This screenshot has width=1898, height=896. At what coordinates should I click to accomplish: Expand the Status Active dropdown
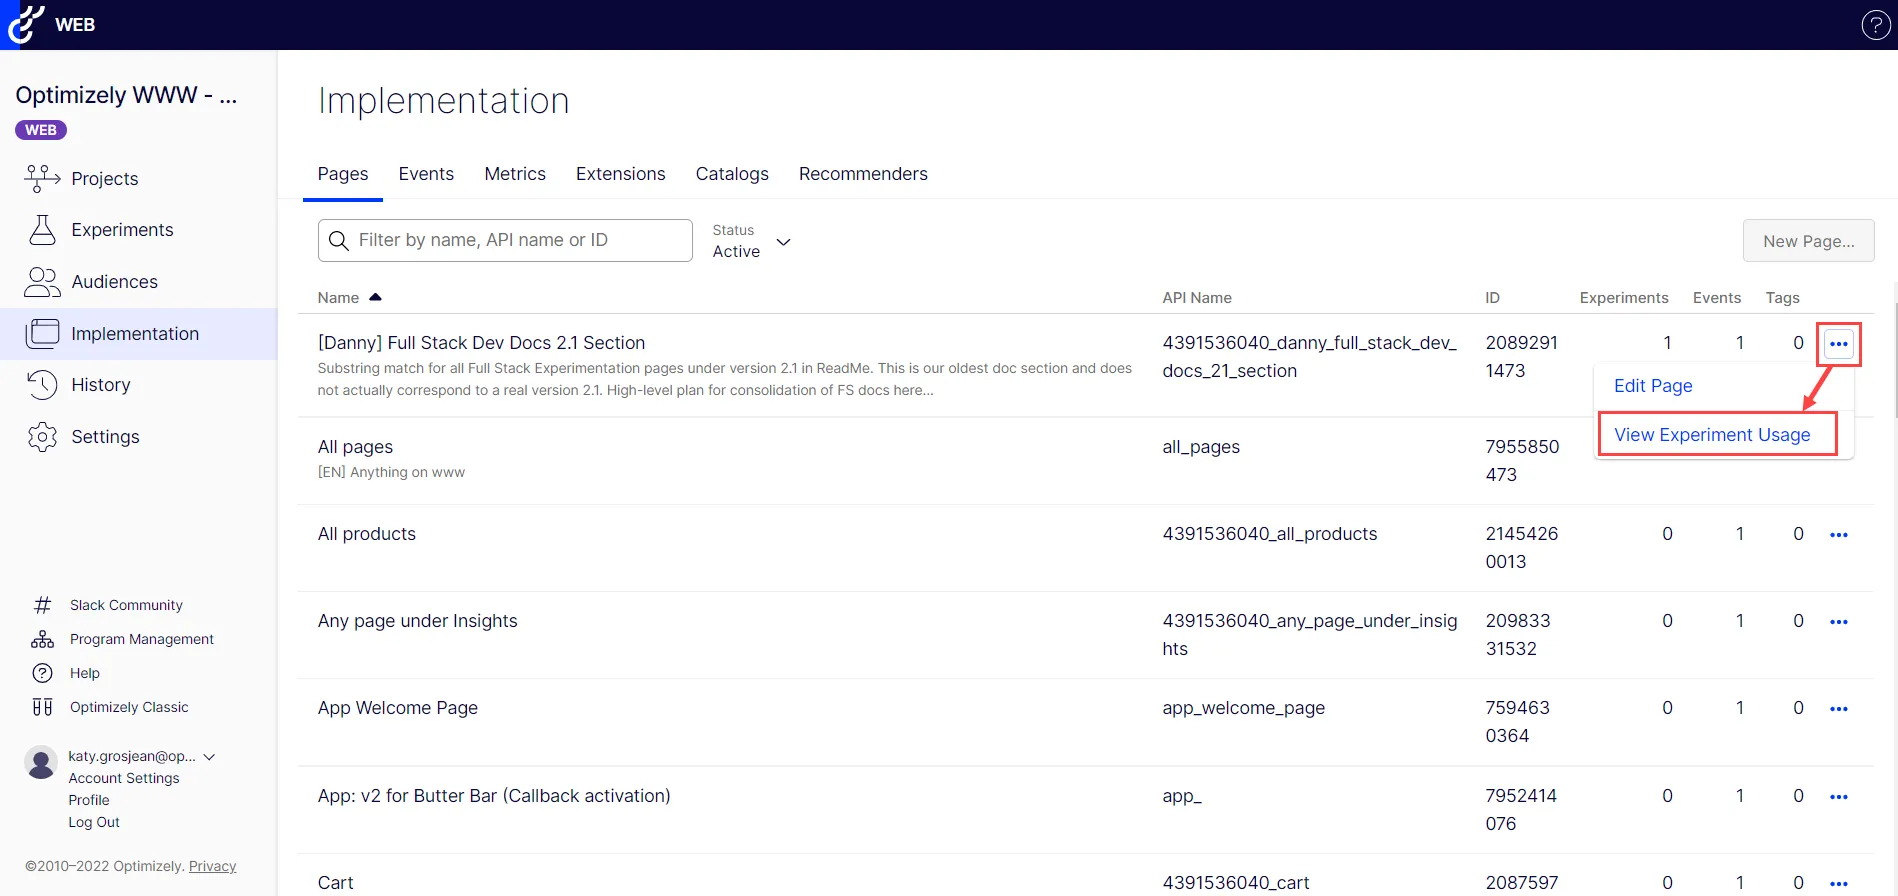[x=752, y=241]
